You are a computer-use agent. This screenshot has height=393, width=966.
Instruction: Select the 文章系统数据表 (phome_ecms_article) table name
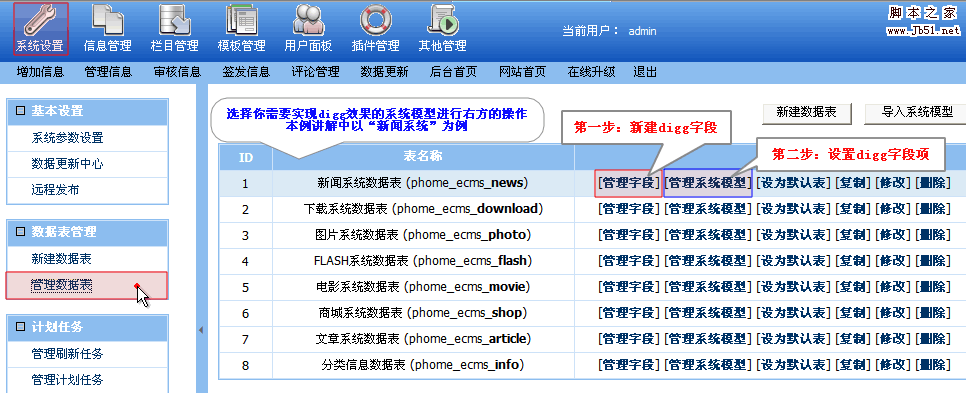(423, 339)
